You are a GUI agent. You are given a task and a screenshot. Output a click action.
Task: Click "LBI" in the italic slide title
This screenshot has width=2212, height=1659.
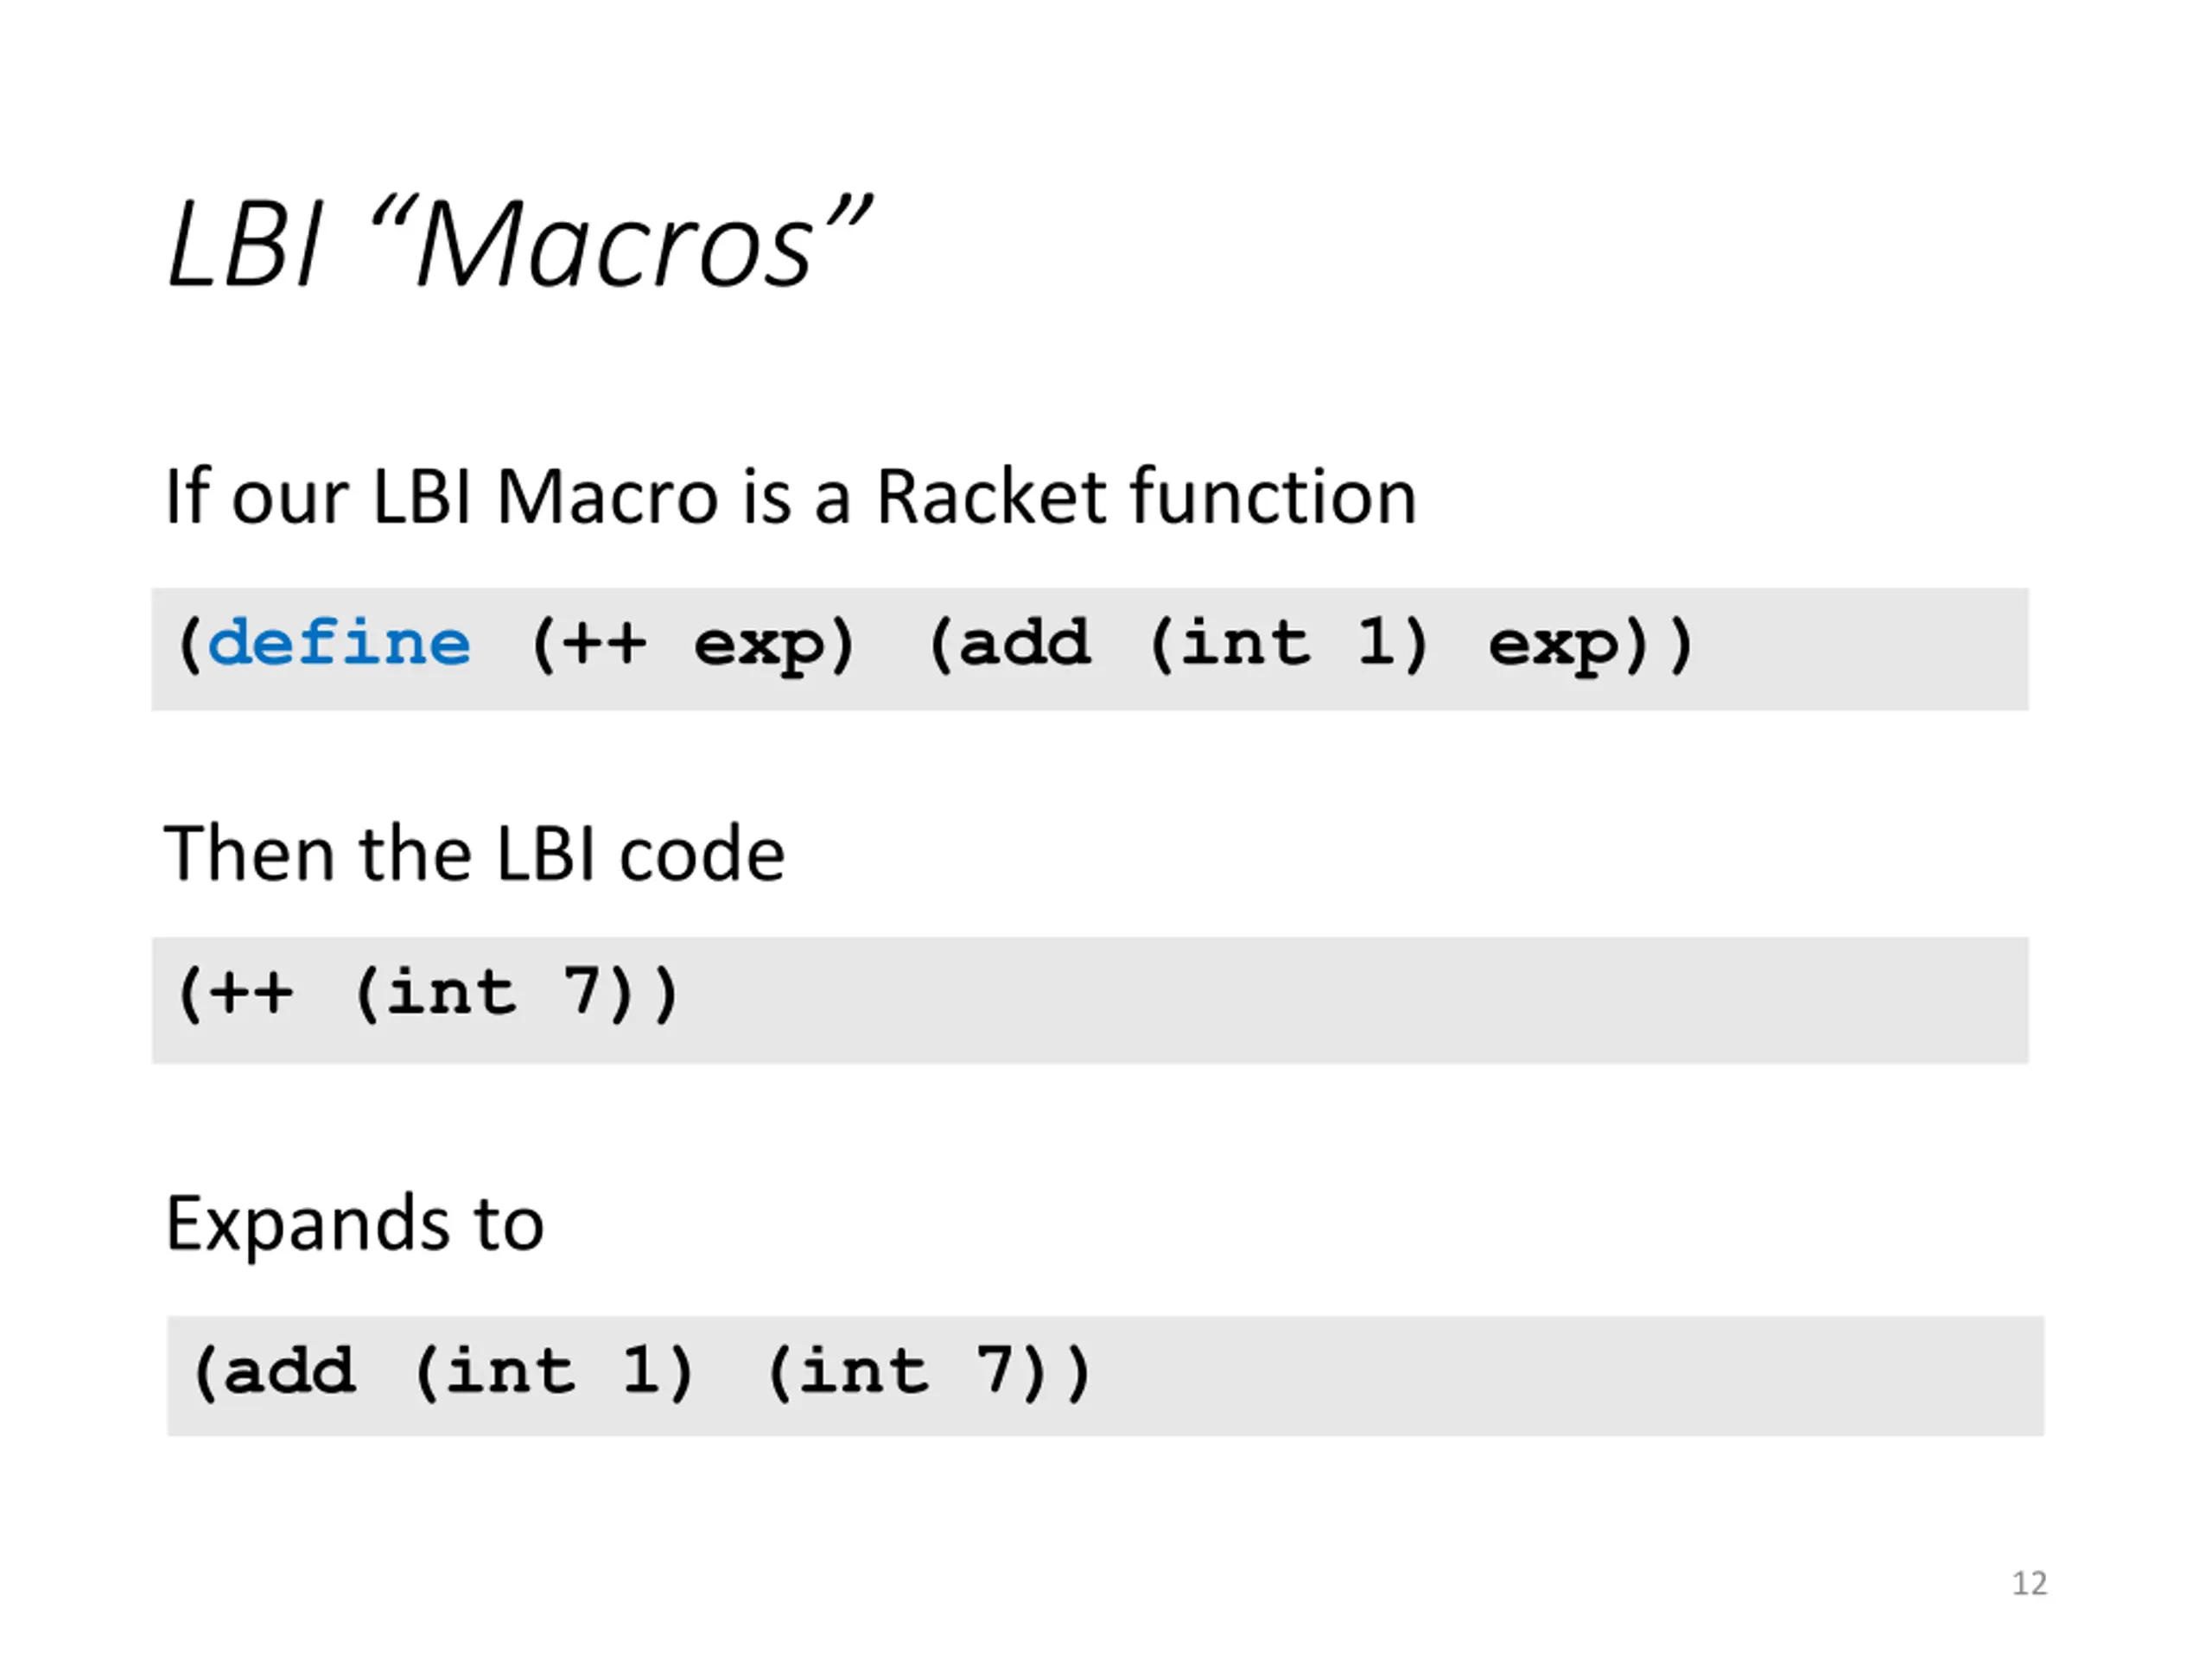coord(245,246)
